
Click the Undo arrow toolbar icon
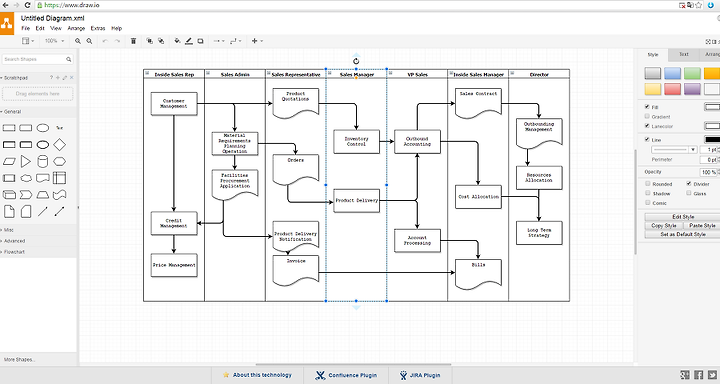[x=105, y=41]
